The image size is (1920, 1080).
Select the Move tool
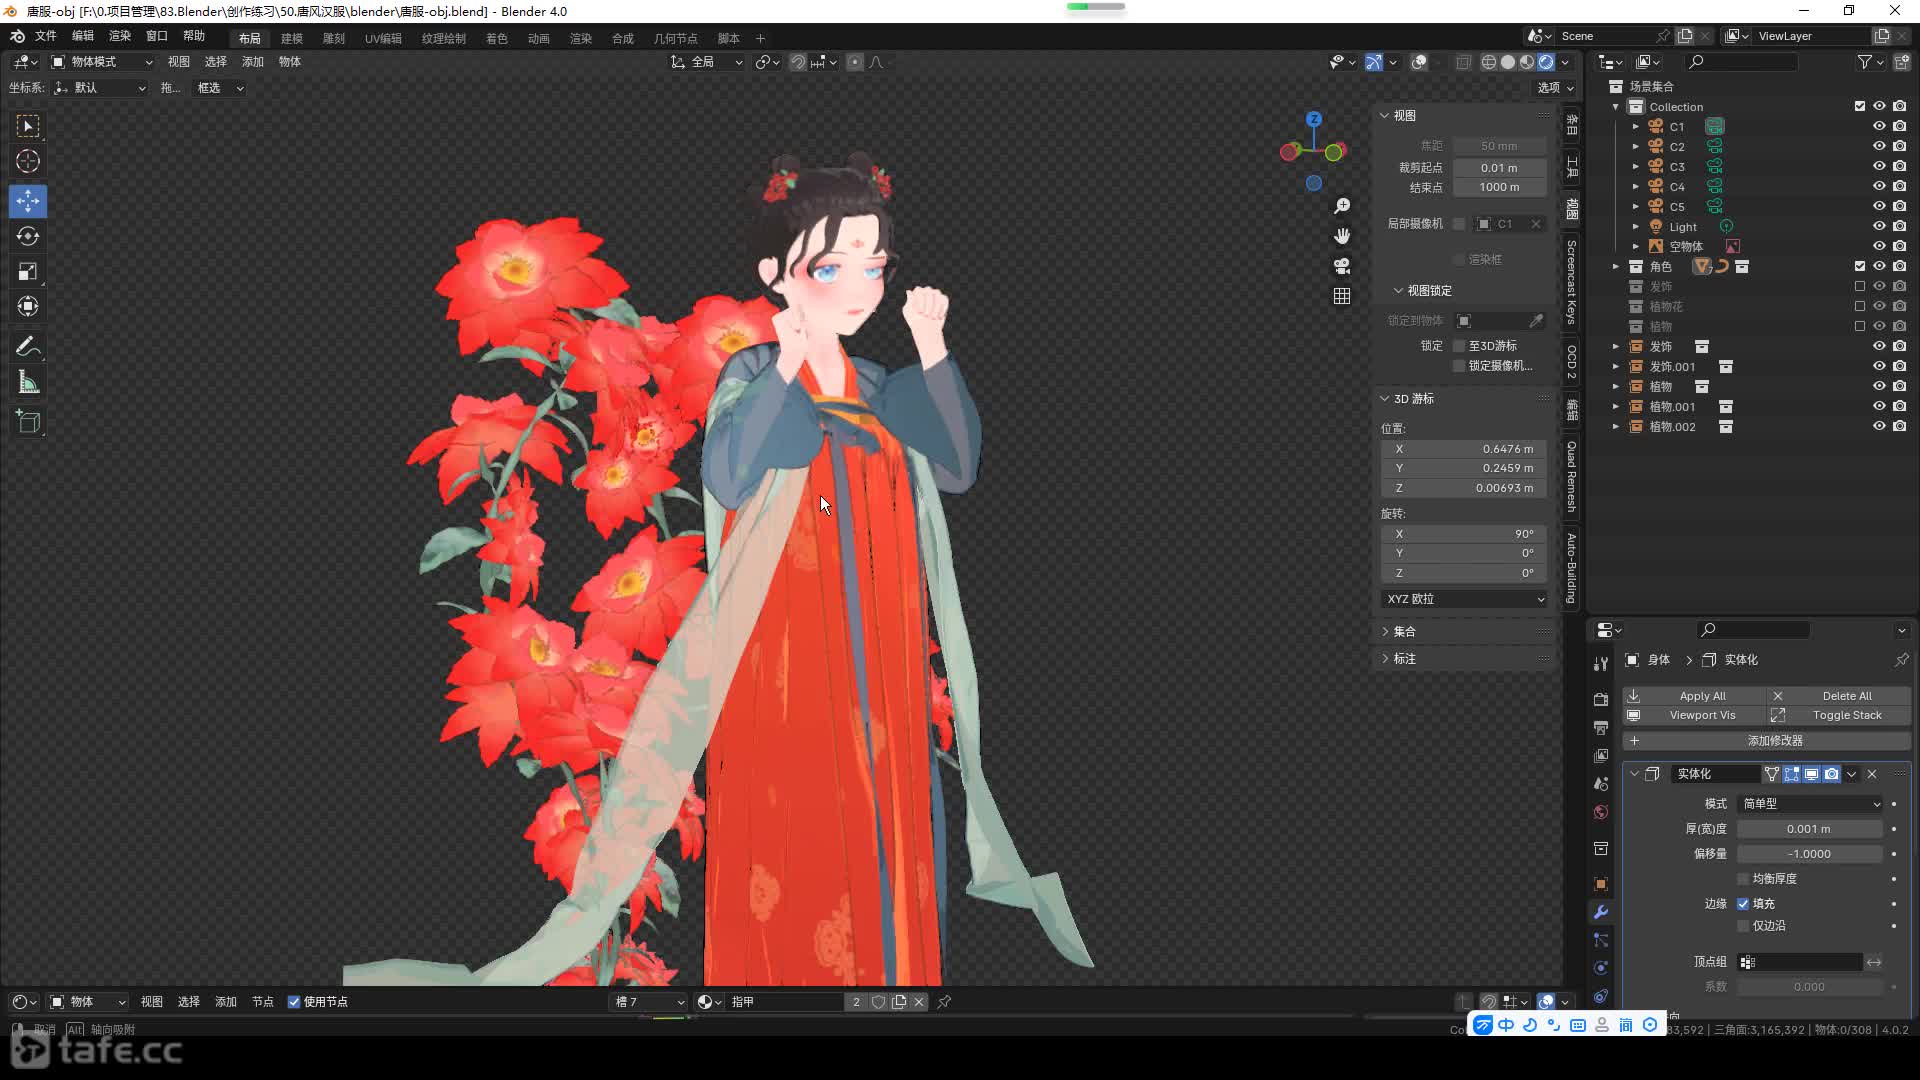click(x=28, y=201)
